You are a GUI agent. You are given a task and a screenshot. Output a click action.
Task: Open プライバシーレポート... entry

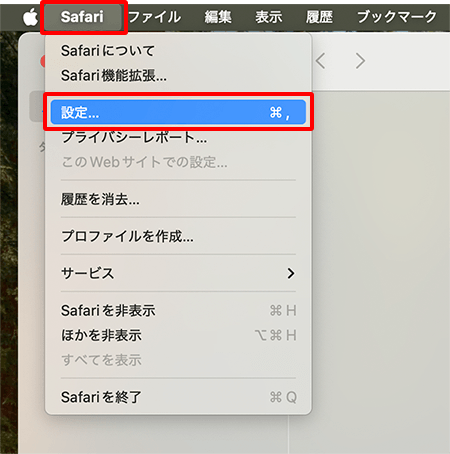click(178, 137)
